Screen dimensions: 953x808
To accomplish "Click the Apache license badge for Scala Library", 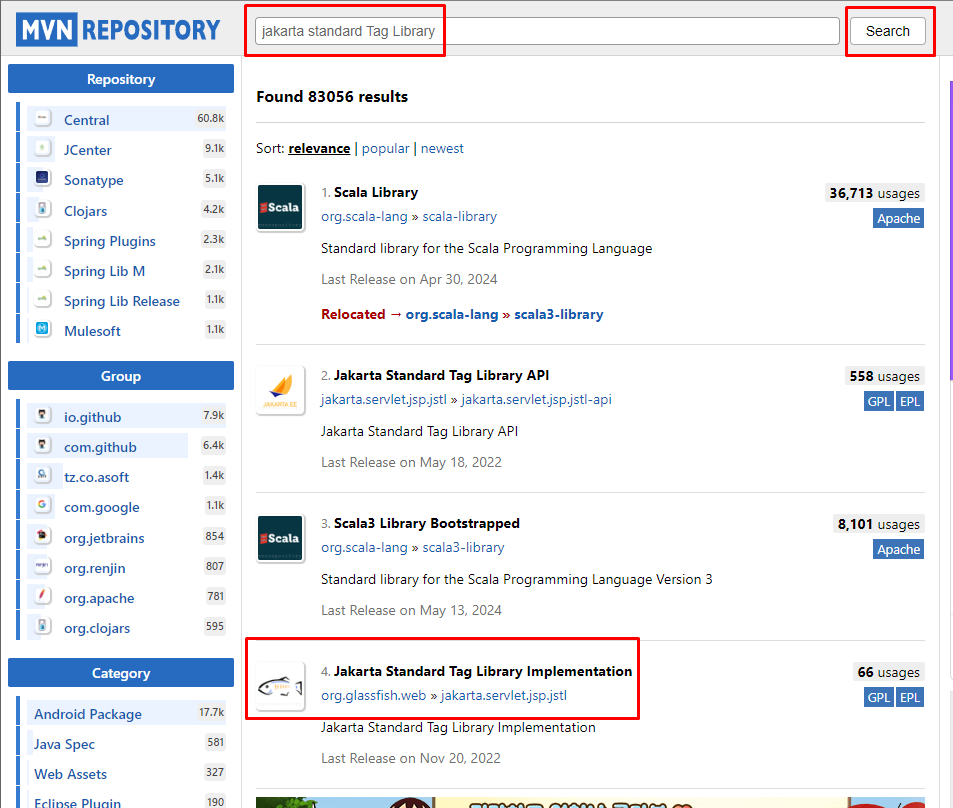I will tap(898, 218).
